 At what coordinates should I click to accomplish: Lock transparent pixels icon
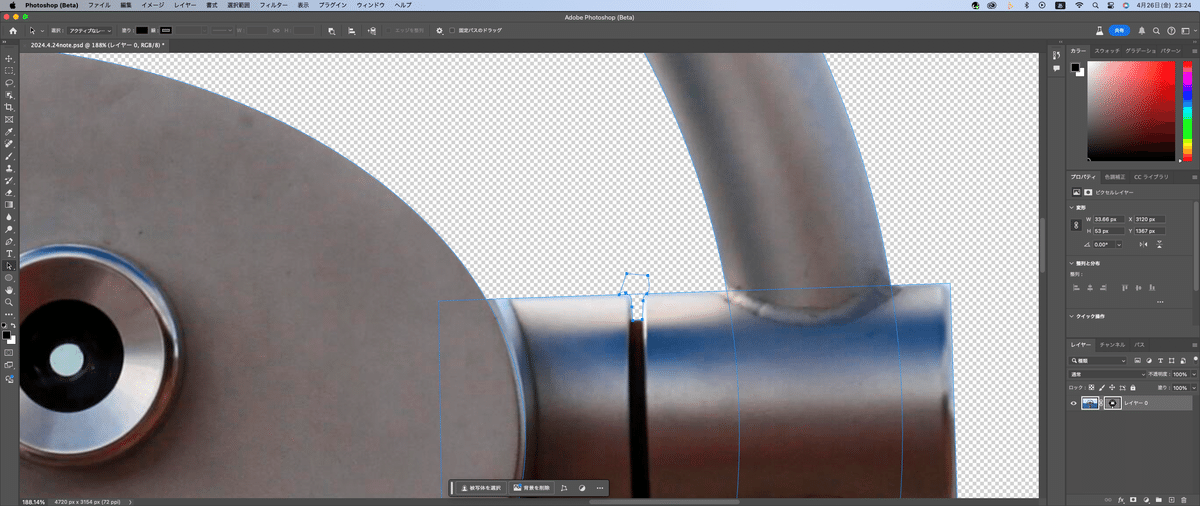(x=1091, y=388)
